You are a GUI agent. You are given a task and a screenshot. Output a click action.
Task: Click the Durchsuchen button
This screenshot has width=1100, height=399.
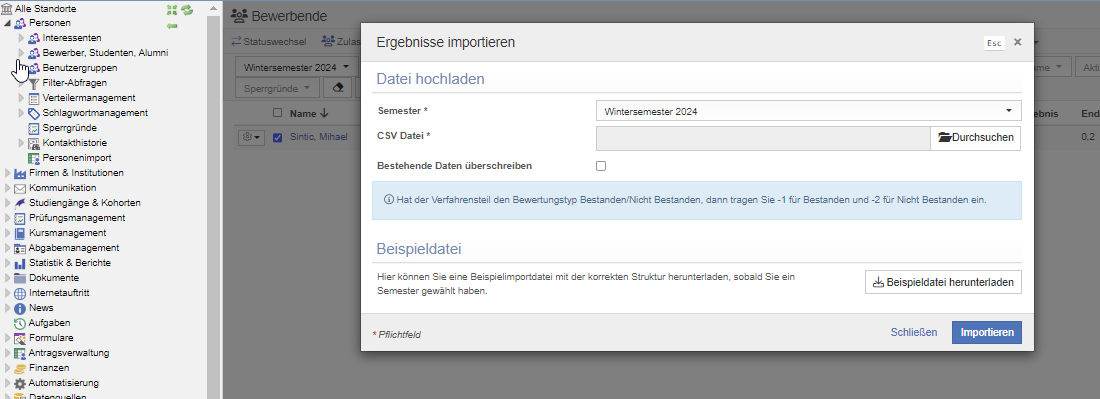tap(976, 137)
